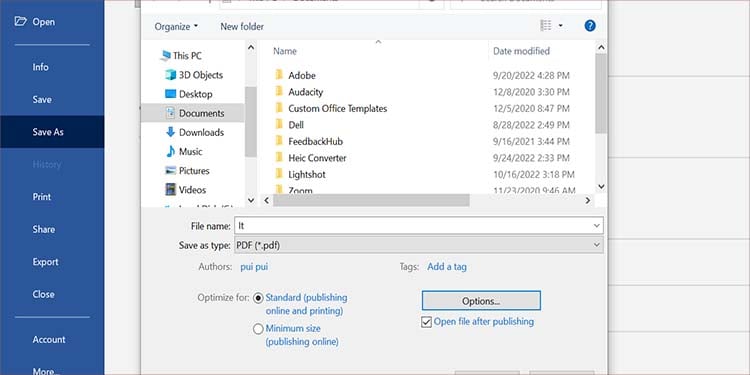Select Standard publishing radio button
Image resolution: width=750 pixels, height=375 pixels.
(x=258, y=298)
